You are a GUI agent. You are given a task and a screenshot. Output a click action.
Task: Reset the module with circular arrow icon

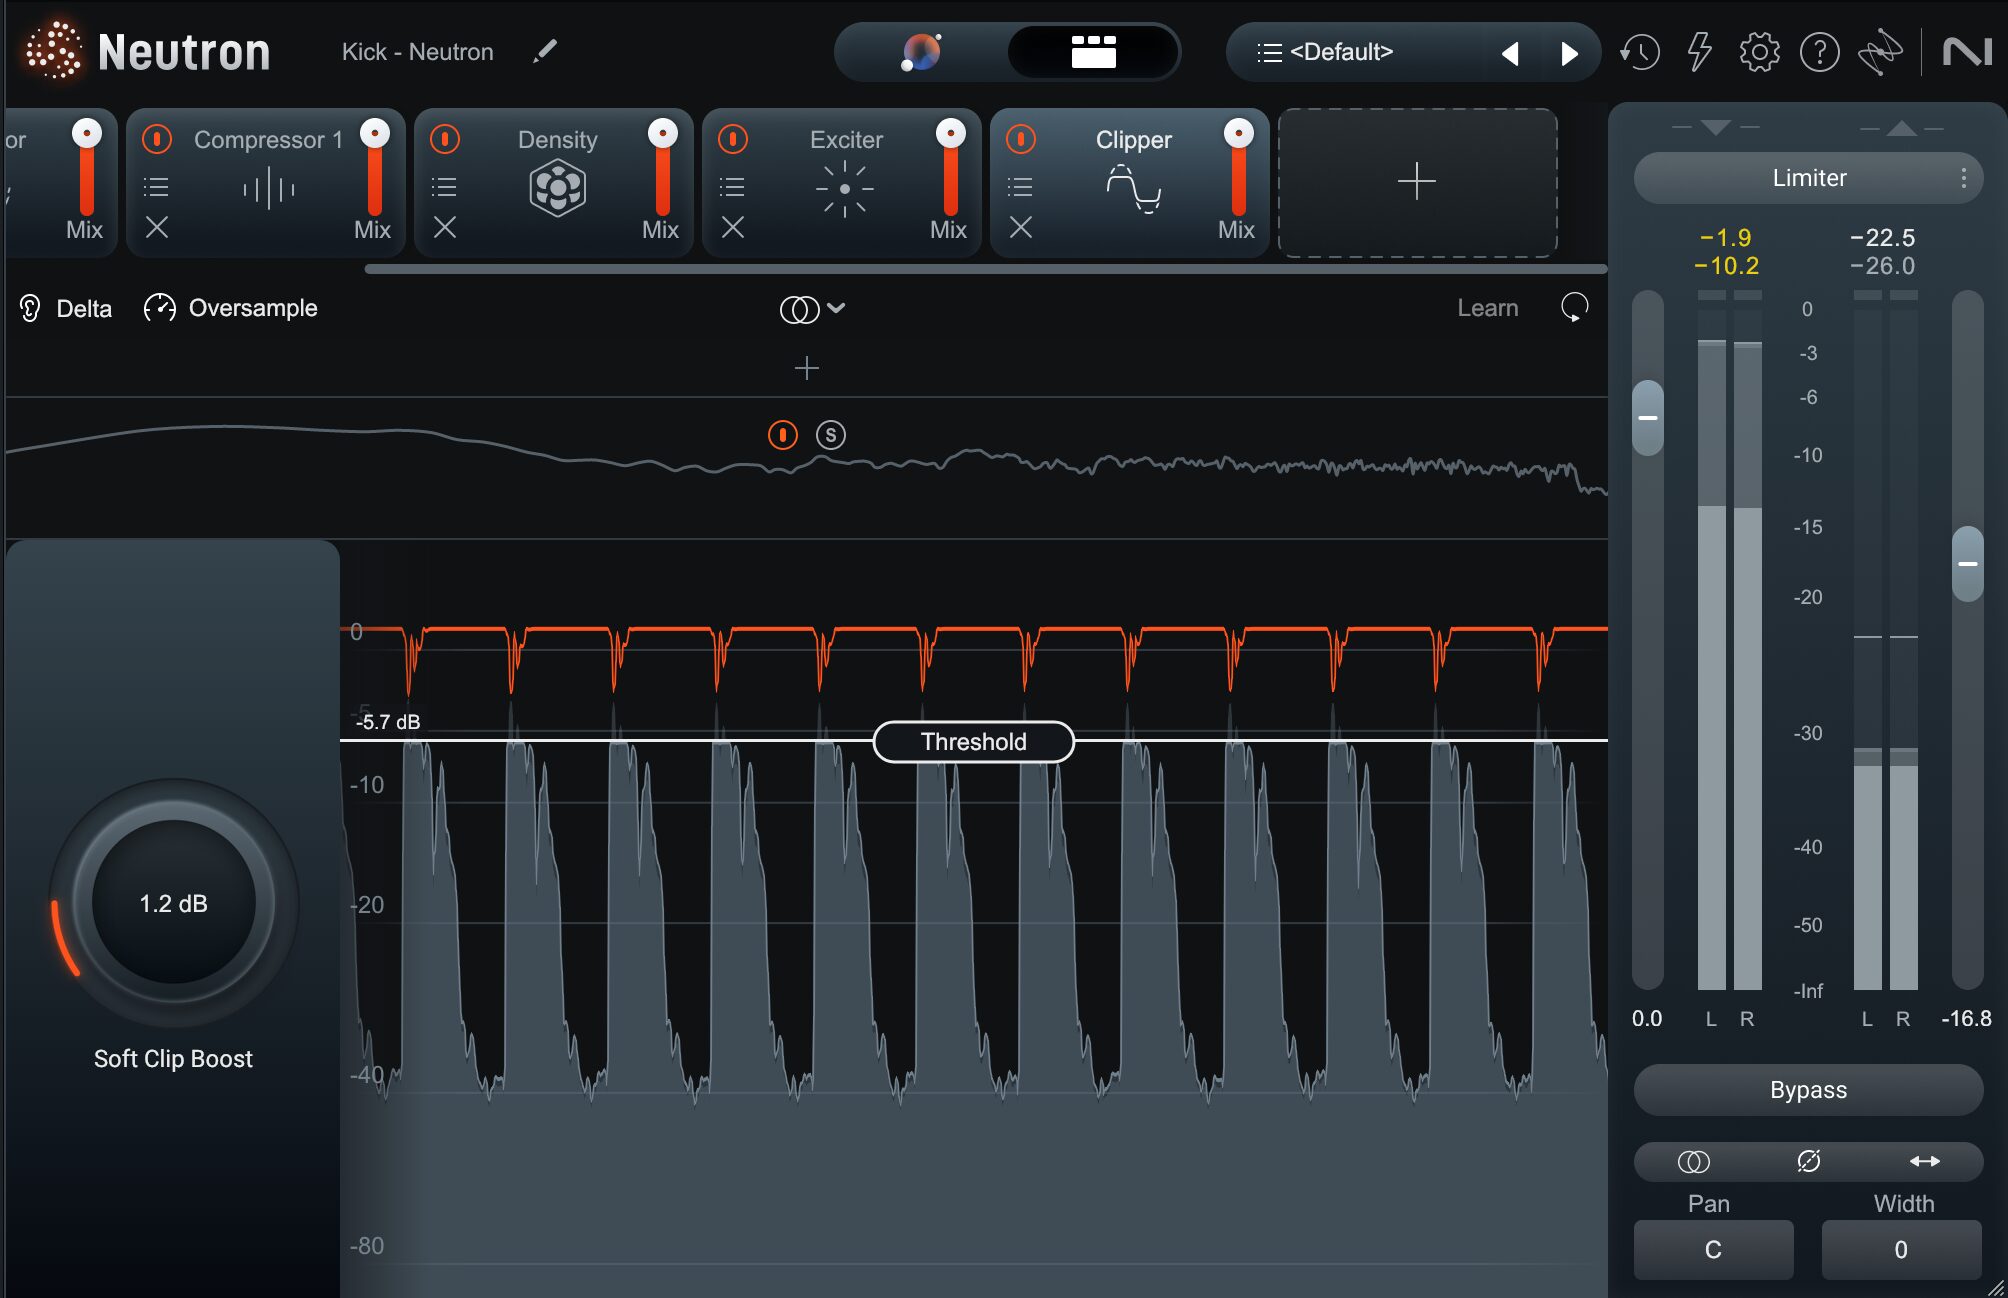1574,307
